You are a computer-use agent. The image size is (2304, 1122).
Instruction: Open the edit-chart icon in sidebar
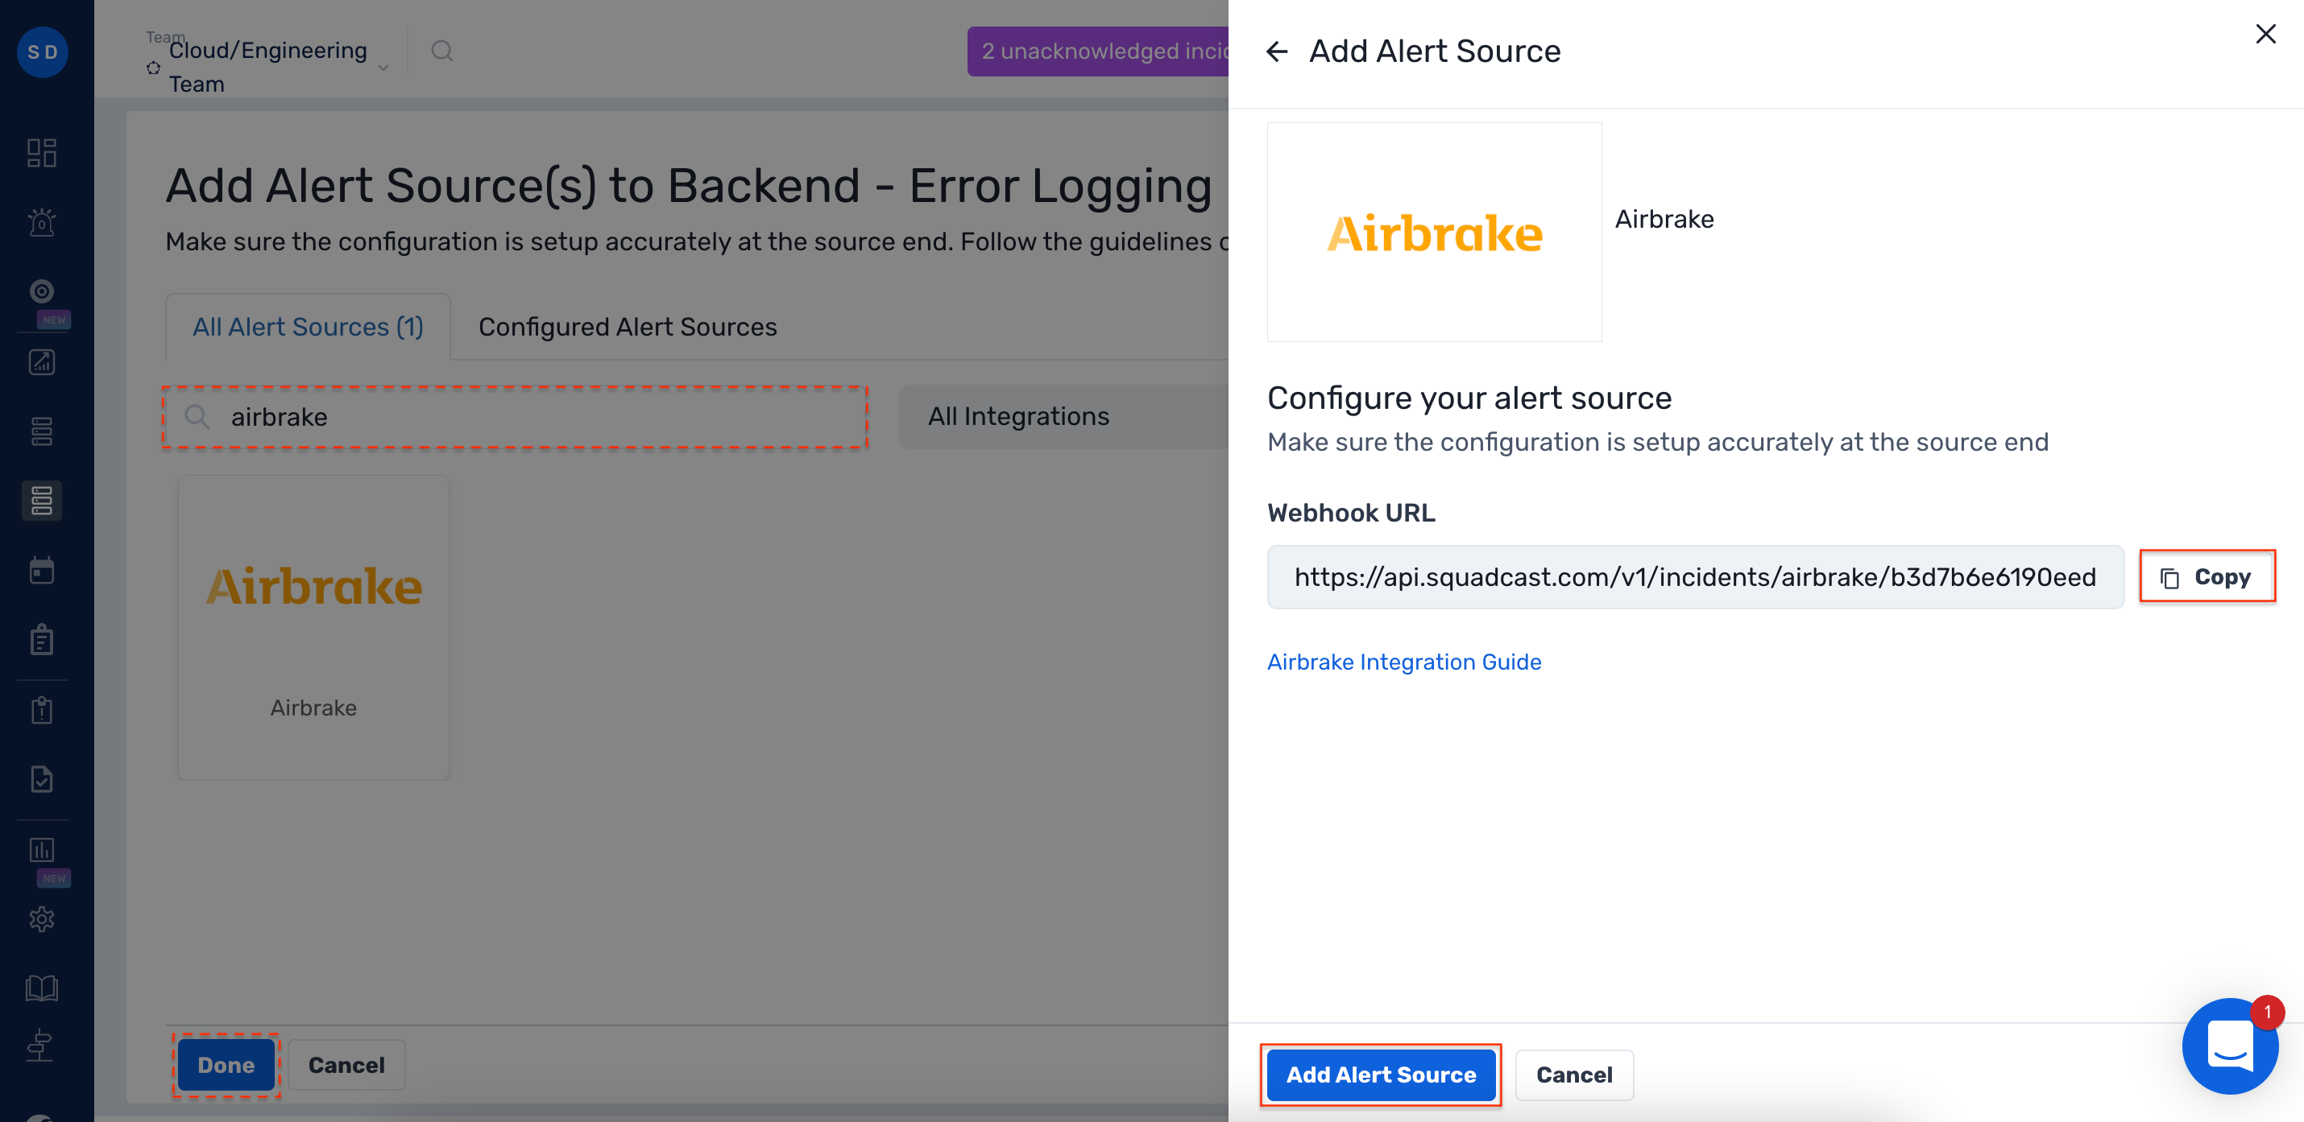(x=42, y=362)
